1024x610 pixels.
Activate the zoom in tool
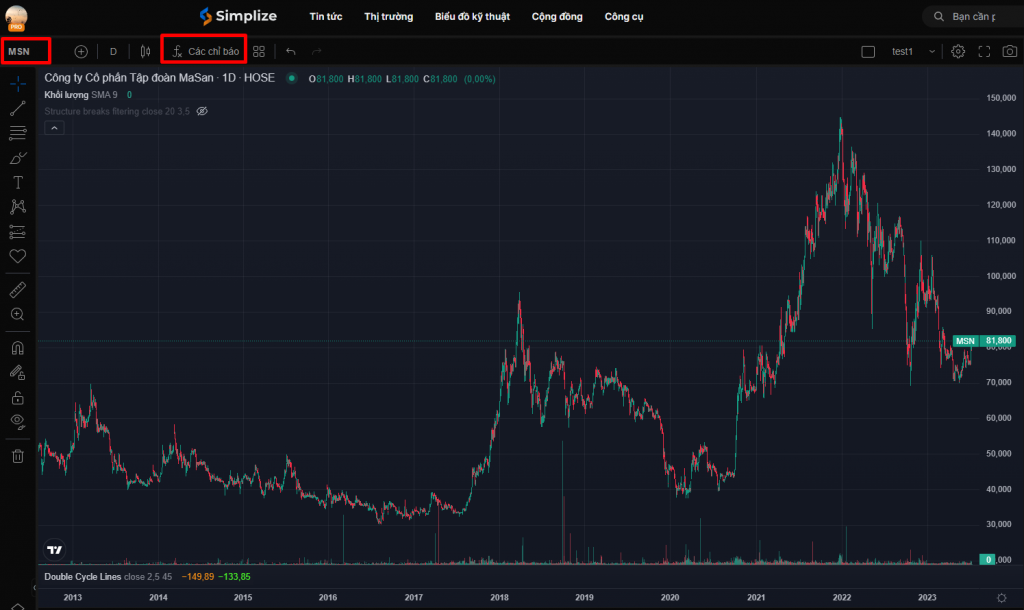pos(17,314)
